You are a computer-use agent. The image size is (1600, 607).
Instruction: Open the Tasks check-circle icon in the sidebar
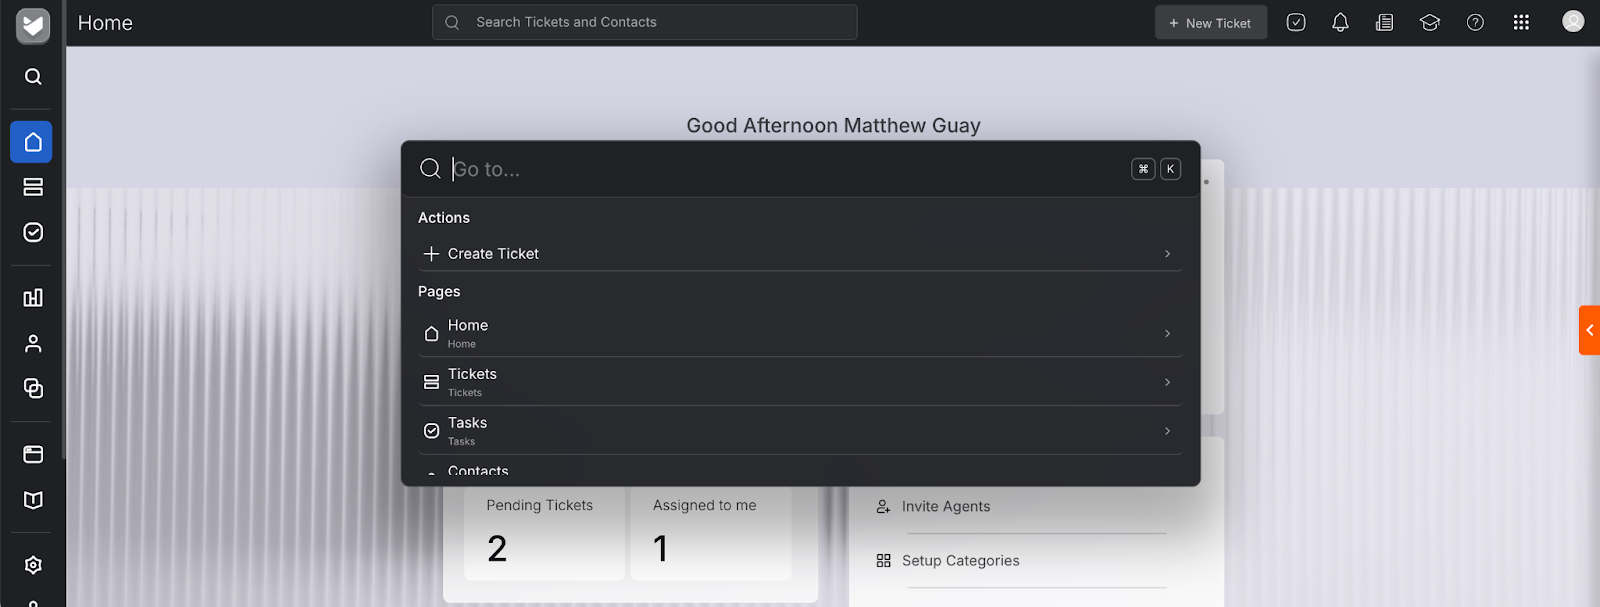click(x=33, y=232)
